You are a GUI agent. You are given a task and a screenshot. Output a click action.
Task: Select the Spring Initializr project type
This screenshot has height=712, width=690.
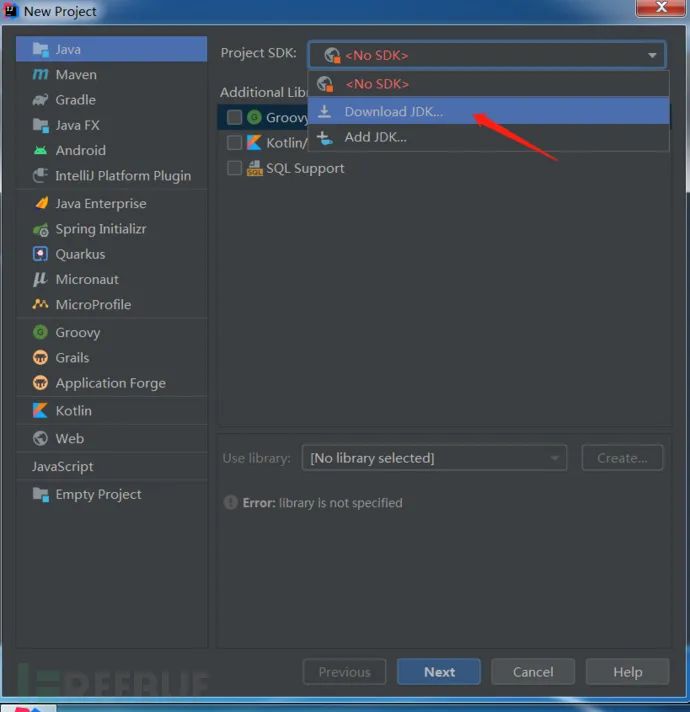pos(111,229)
